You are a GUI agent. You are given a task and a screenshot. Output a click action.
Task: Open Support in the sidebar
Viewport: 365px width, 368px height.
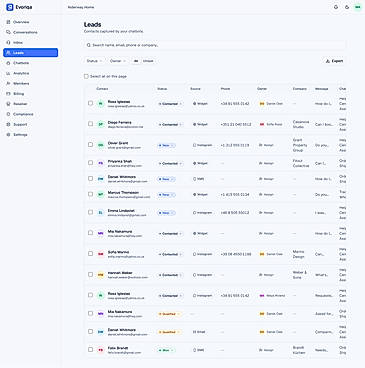30,124
